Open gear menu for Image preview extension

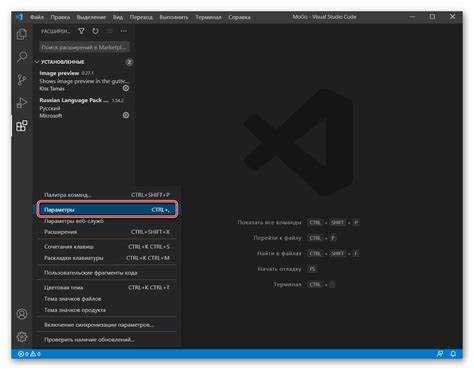(x=126, y=88)
